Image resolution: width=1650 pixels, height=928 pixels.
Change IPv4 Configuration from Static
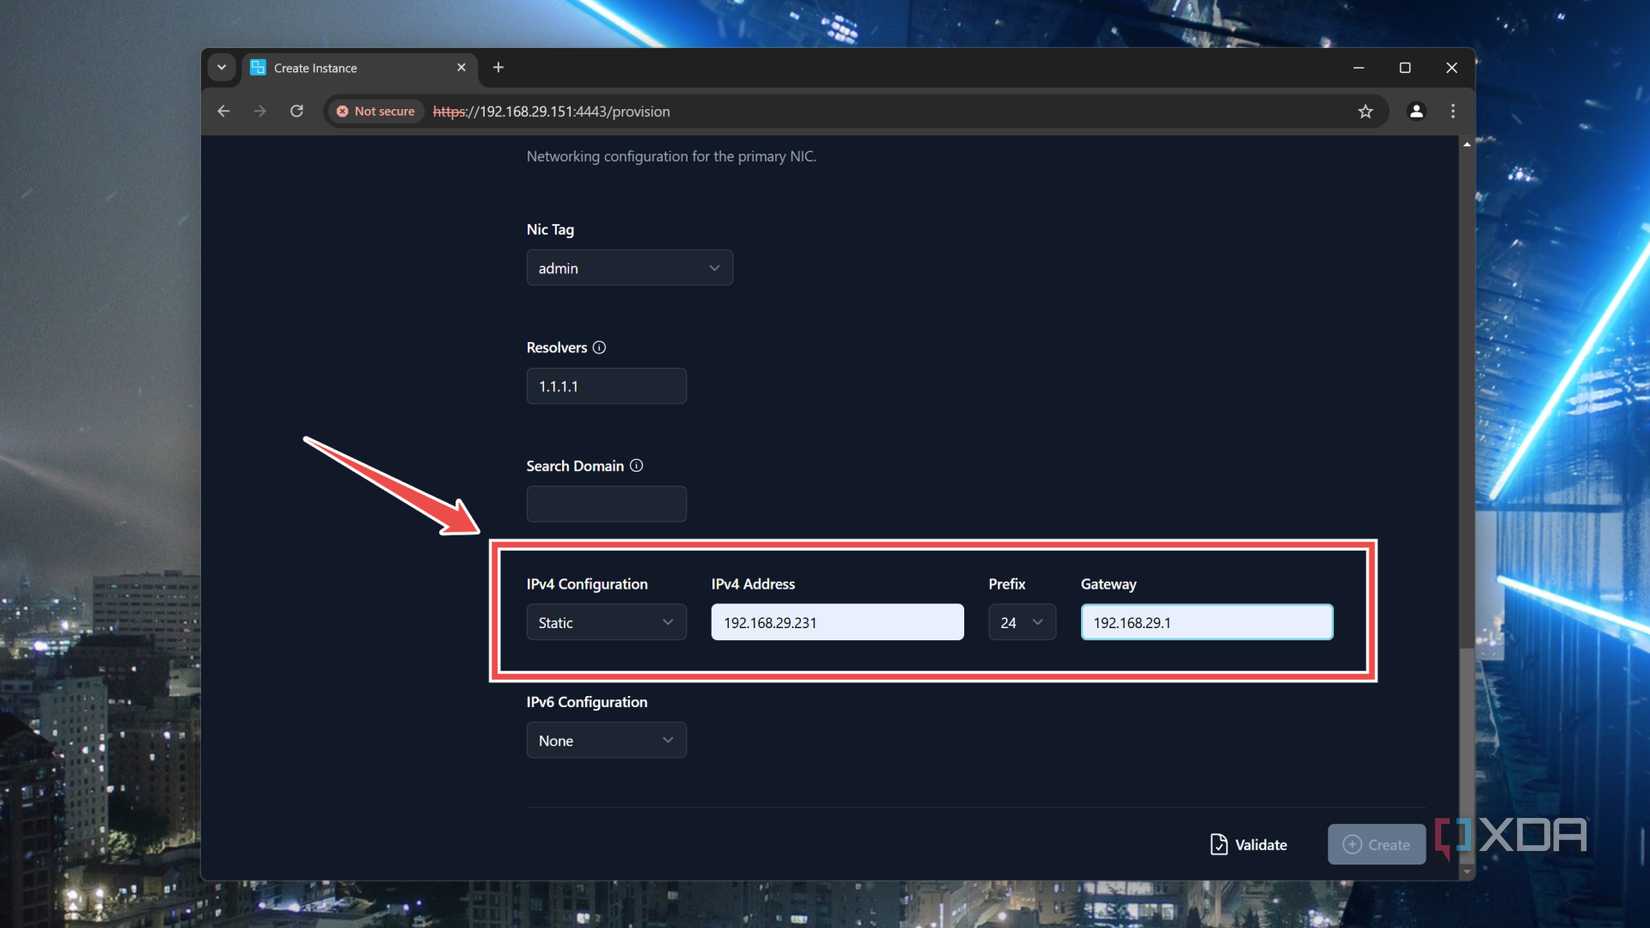606,622
